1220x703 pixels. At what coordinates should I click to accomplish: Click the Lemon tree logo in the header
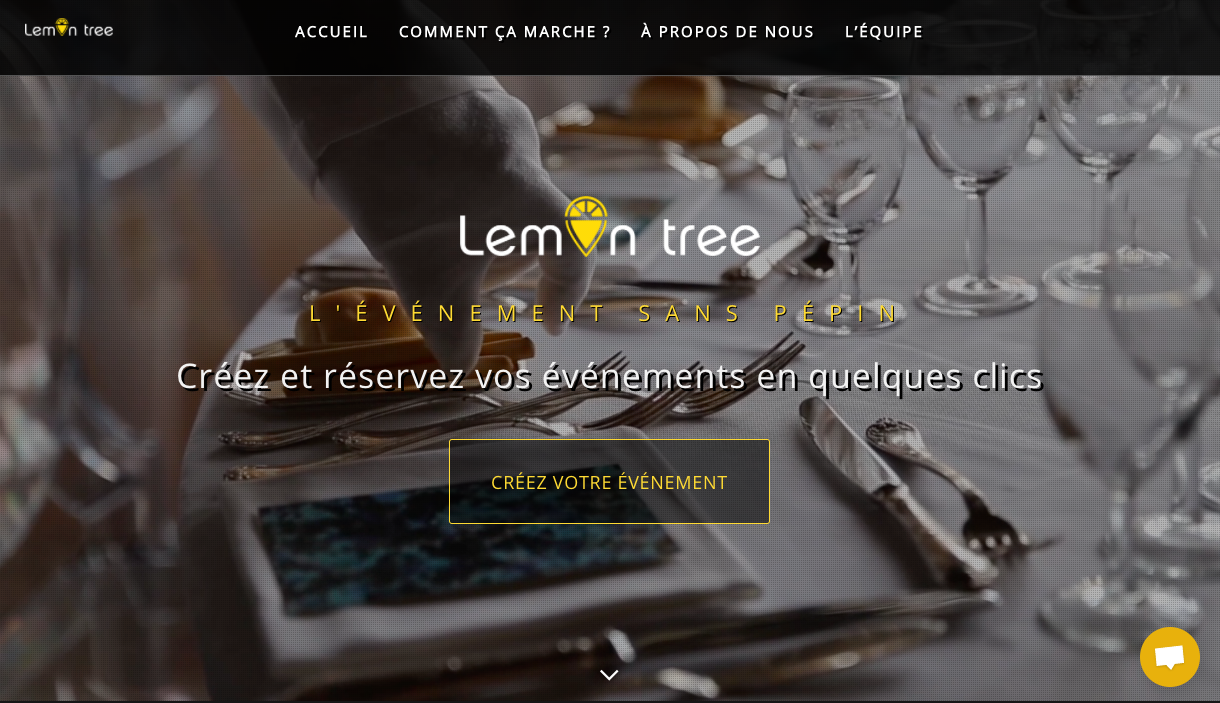coord(69,29)
